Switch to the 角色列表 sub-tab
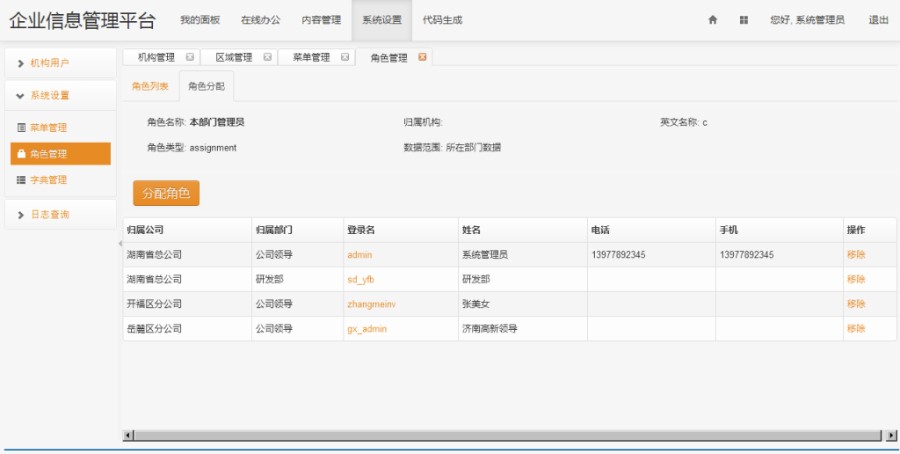 tap(150, 87)
